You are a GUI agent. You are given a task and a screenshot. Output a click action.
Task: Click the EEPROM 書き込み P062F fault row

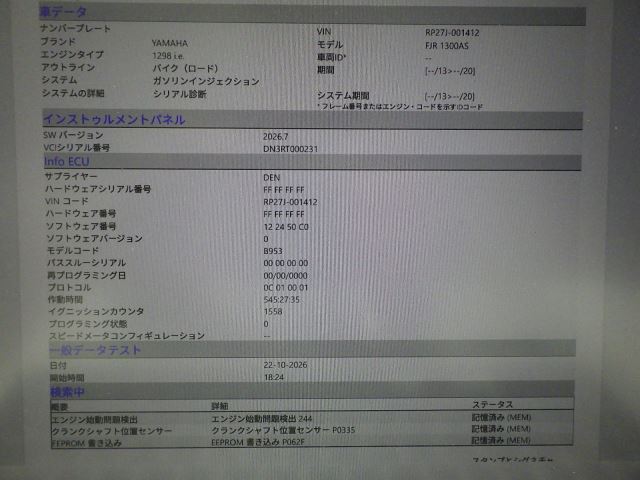tap(312, 442)
